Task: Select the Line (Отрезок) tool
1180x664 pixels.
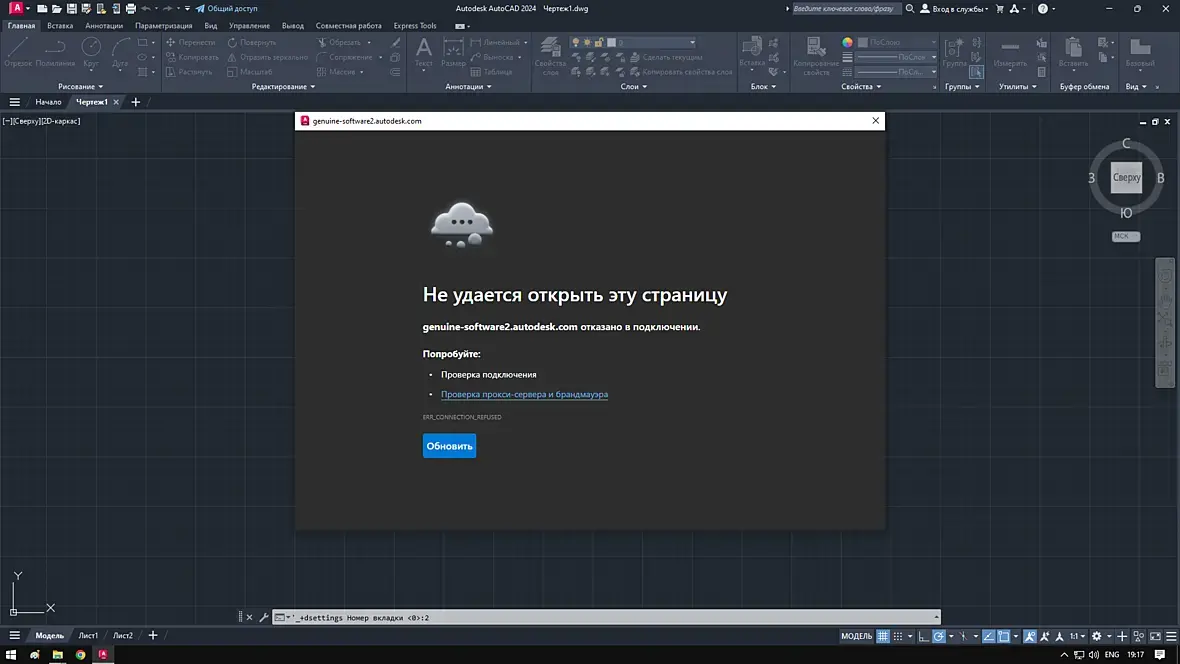Action: point(18,53)
